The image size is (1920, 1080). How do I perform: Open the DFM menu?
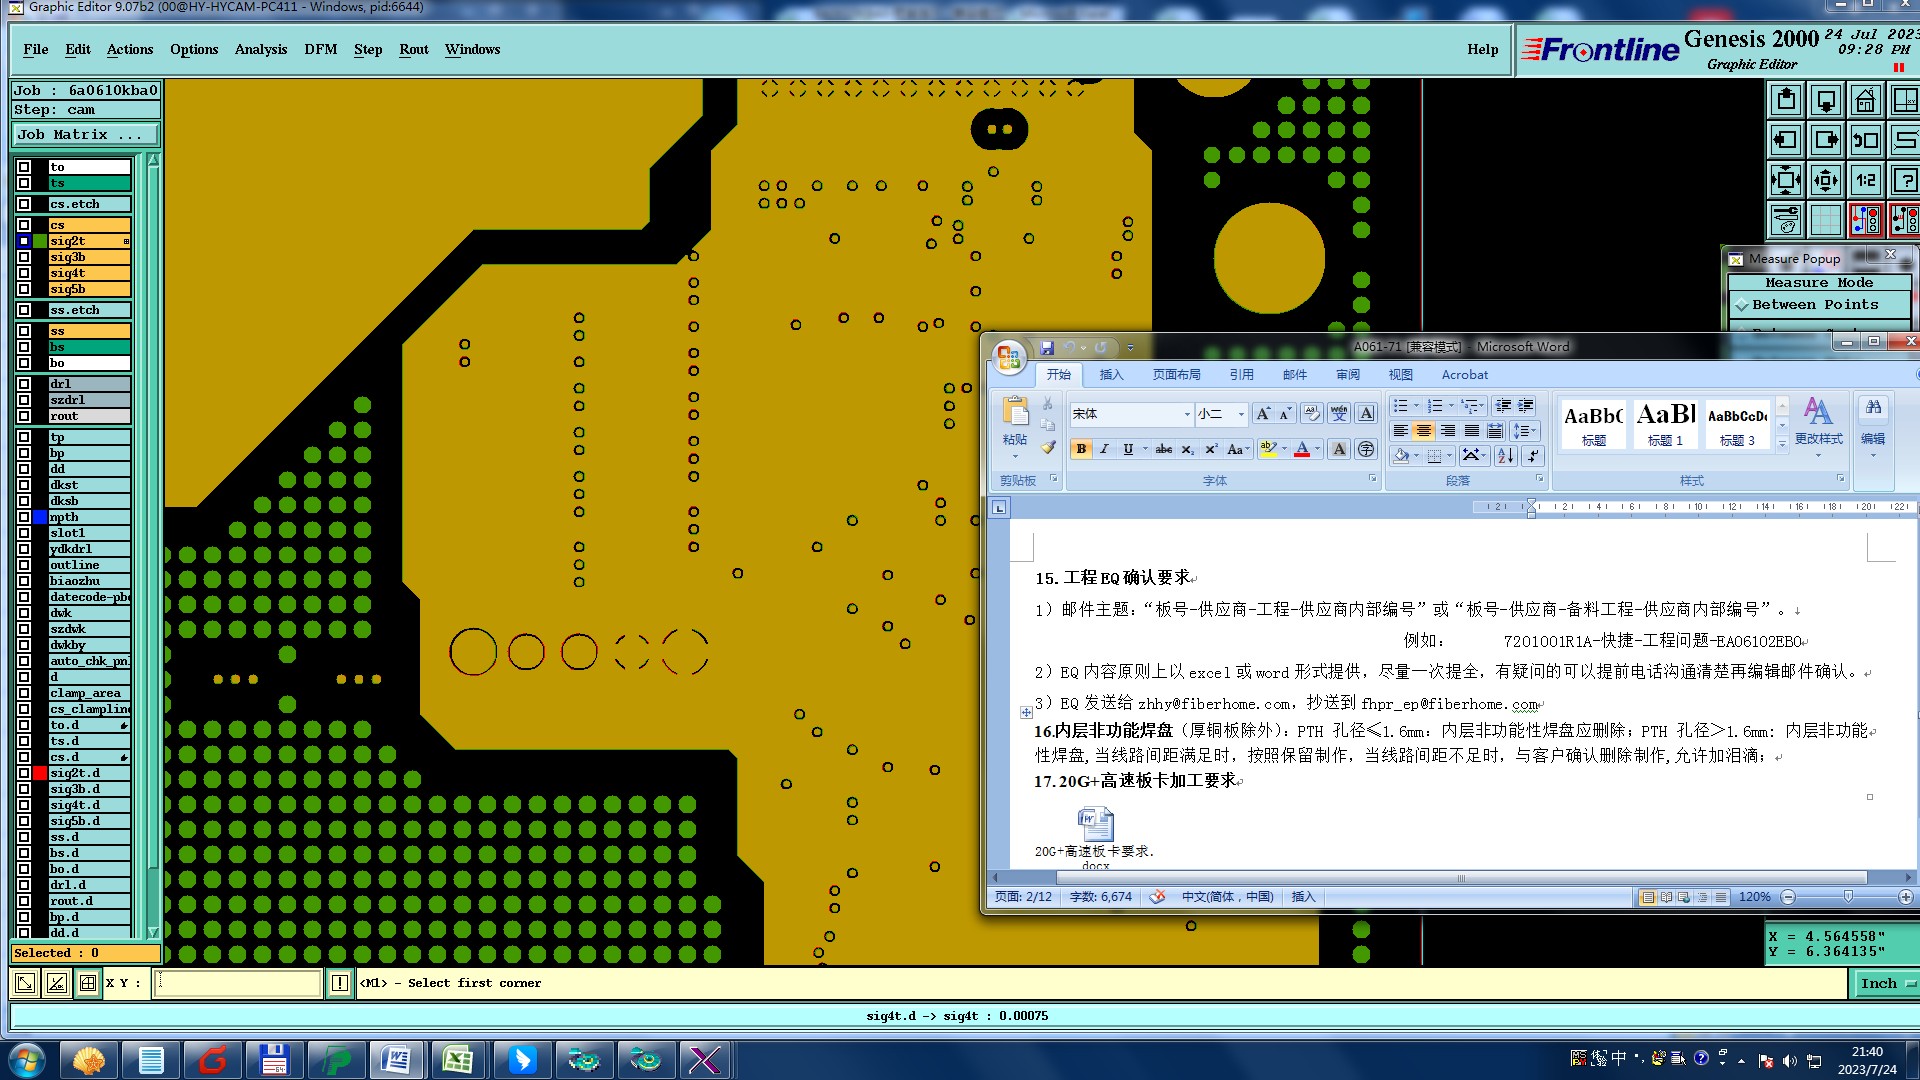click(320, 49)
